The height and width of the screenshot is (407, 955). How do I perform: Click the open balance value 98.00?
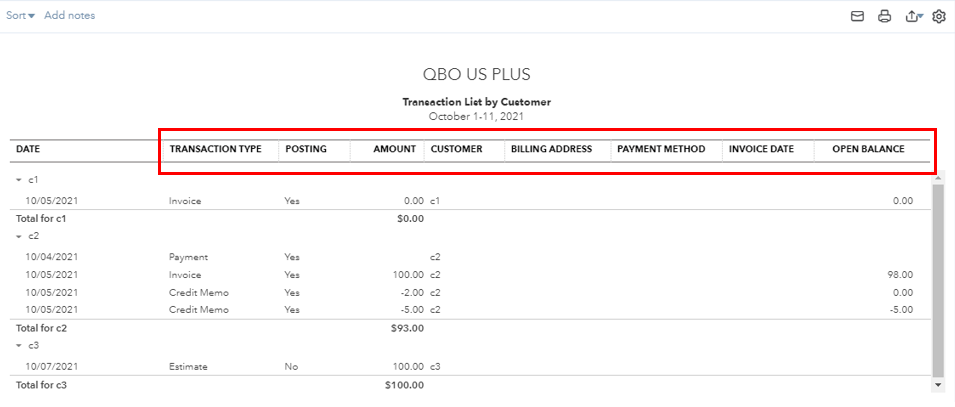pyautogui.click(x=901, y=275)
